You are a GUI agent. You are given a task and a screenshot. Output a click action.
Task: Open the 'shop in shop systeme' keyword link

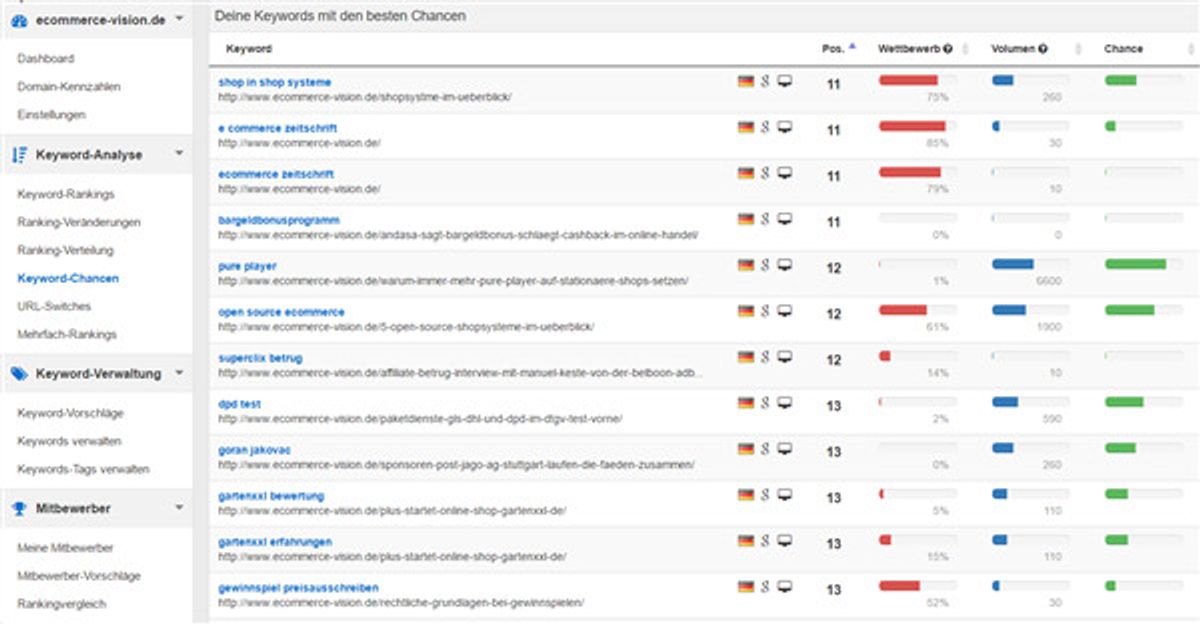(275, 82)
